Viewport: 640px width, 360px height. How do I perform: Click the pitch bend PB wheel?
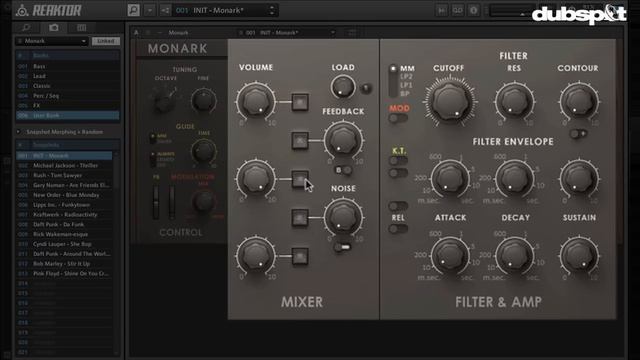[x=156, y=202]
